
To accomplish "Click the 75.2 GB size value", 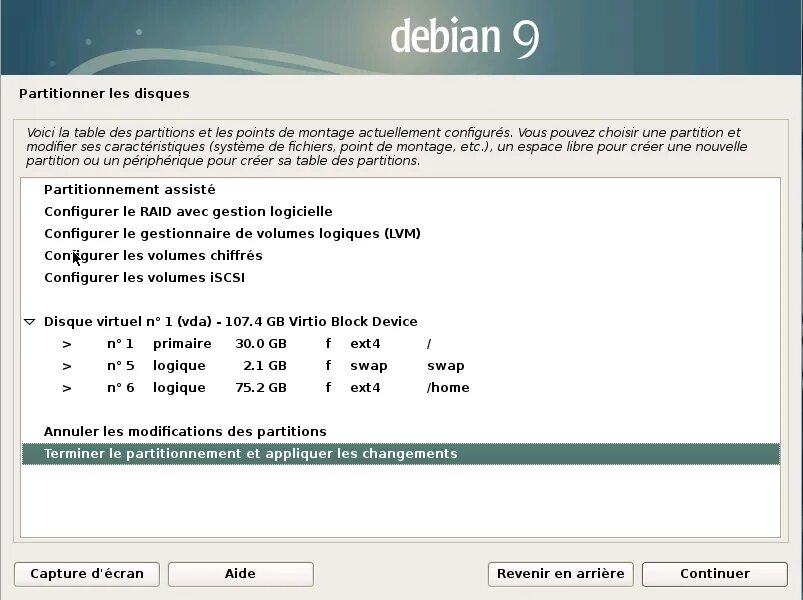I will (x=261, y=388).
